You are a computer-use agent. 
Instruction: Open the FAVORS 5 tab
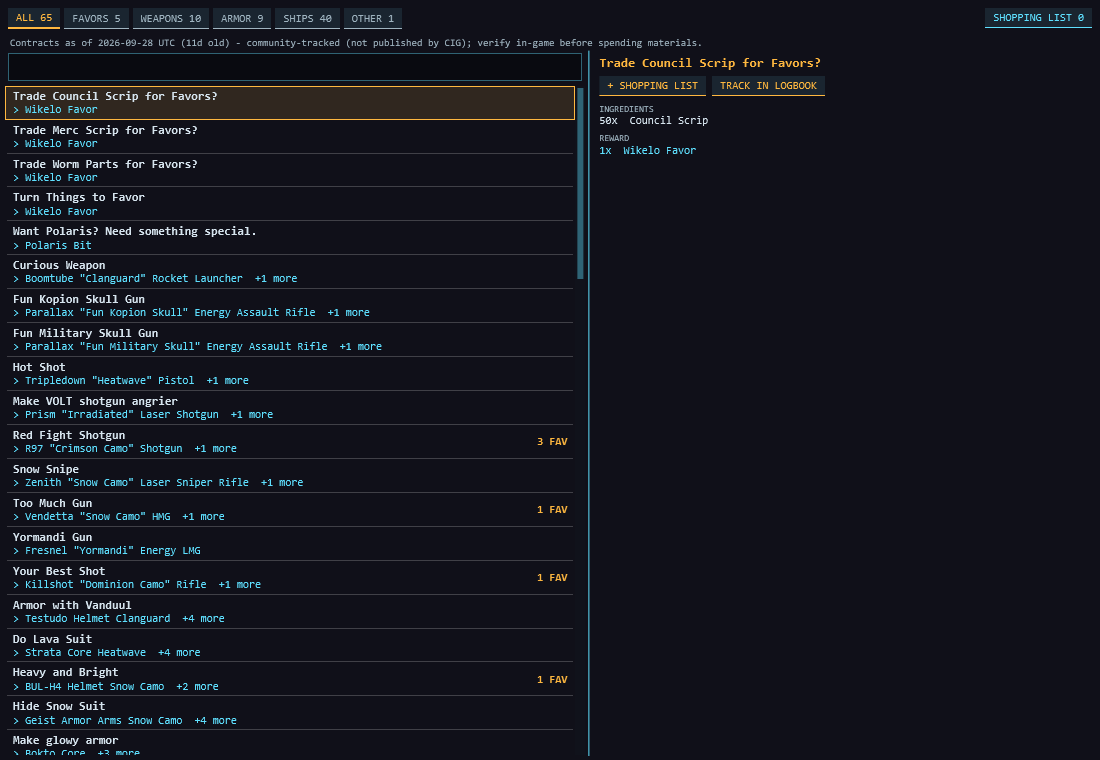coord(96,18)
